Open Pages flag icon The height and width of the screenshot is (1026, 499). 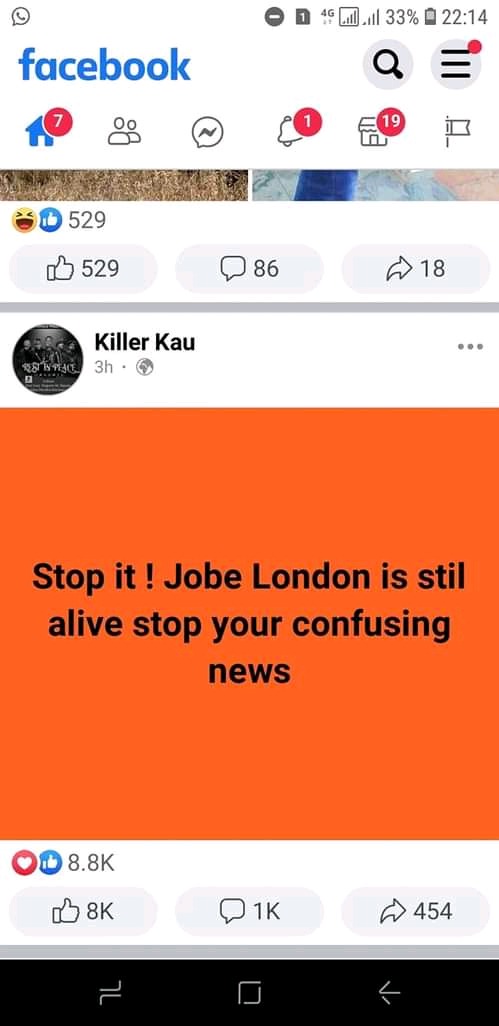coord(456,132)
